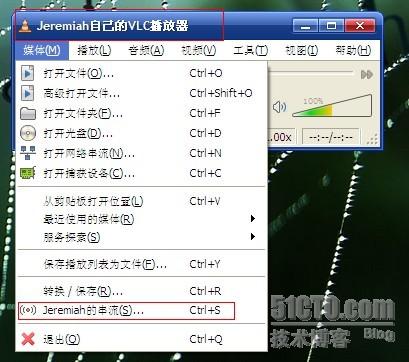Mute audio with the speaker icon

[x=279, y=107]
